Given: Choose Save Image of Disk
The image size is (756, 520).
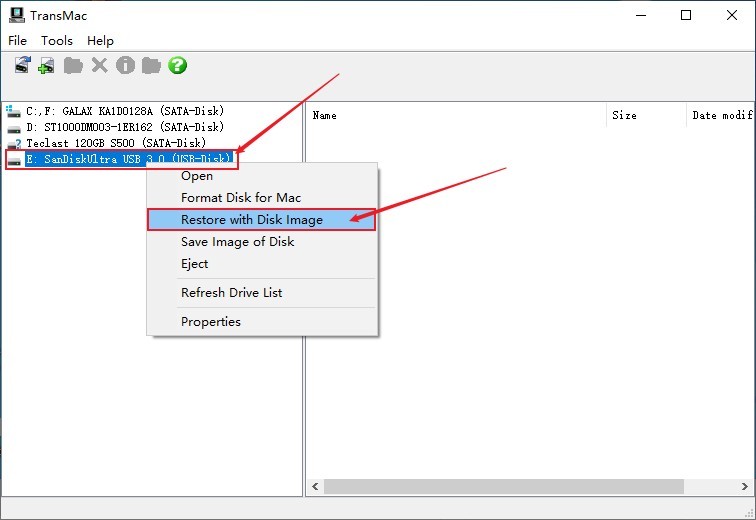Looking at the screenshot, I should [262, 241].
